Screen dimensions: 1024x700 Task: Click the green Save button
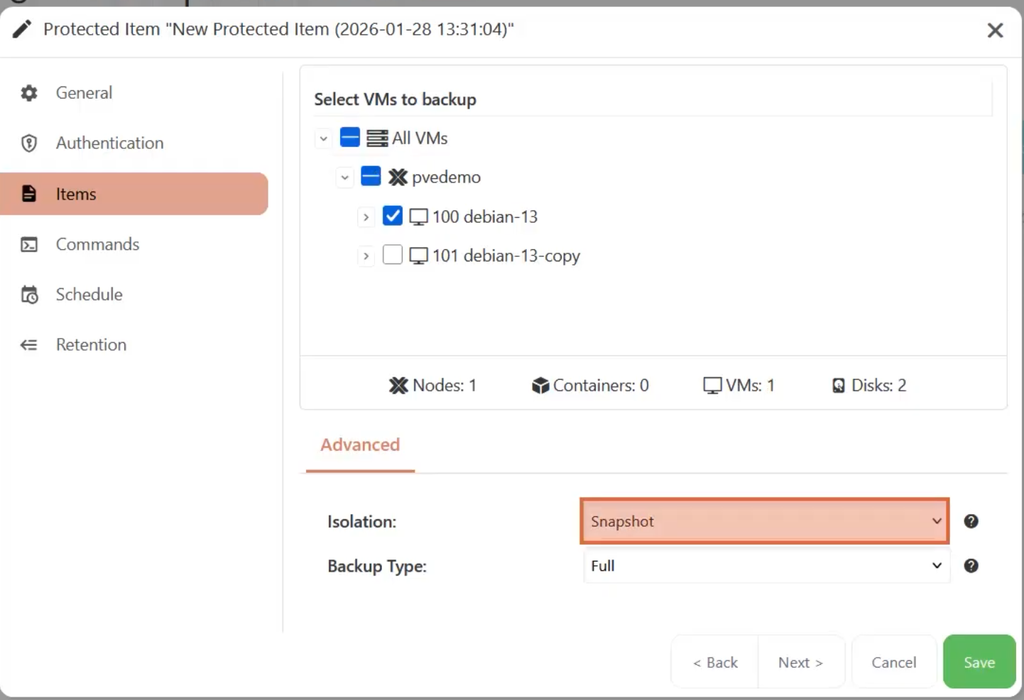click(979, 662)
